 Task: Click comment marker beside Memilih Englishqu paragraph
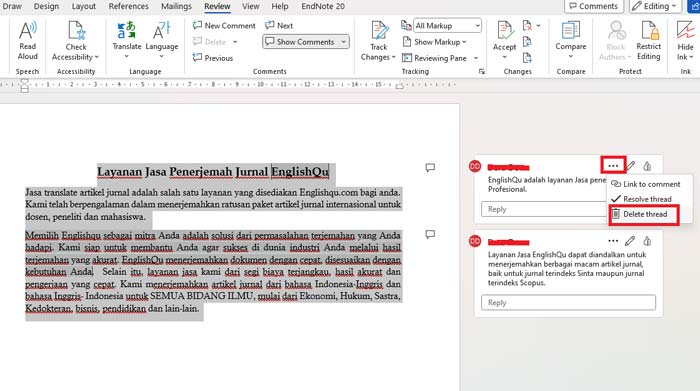(x=430, y=234)
